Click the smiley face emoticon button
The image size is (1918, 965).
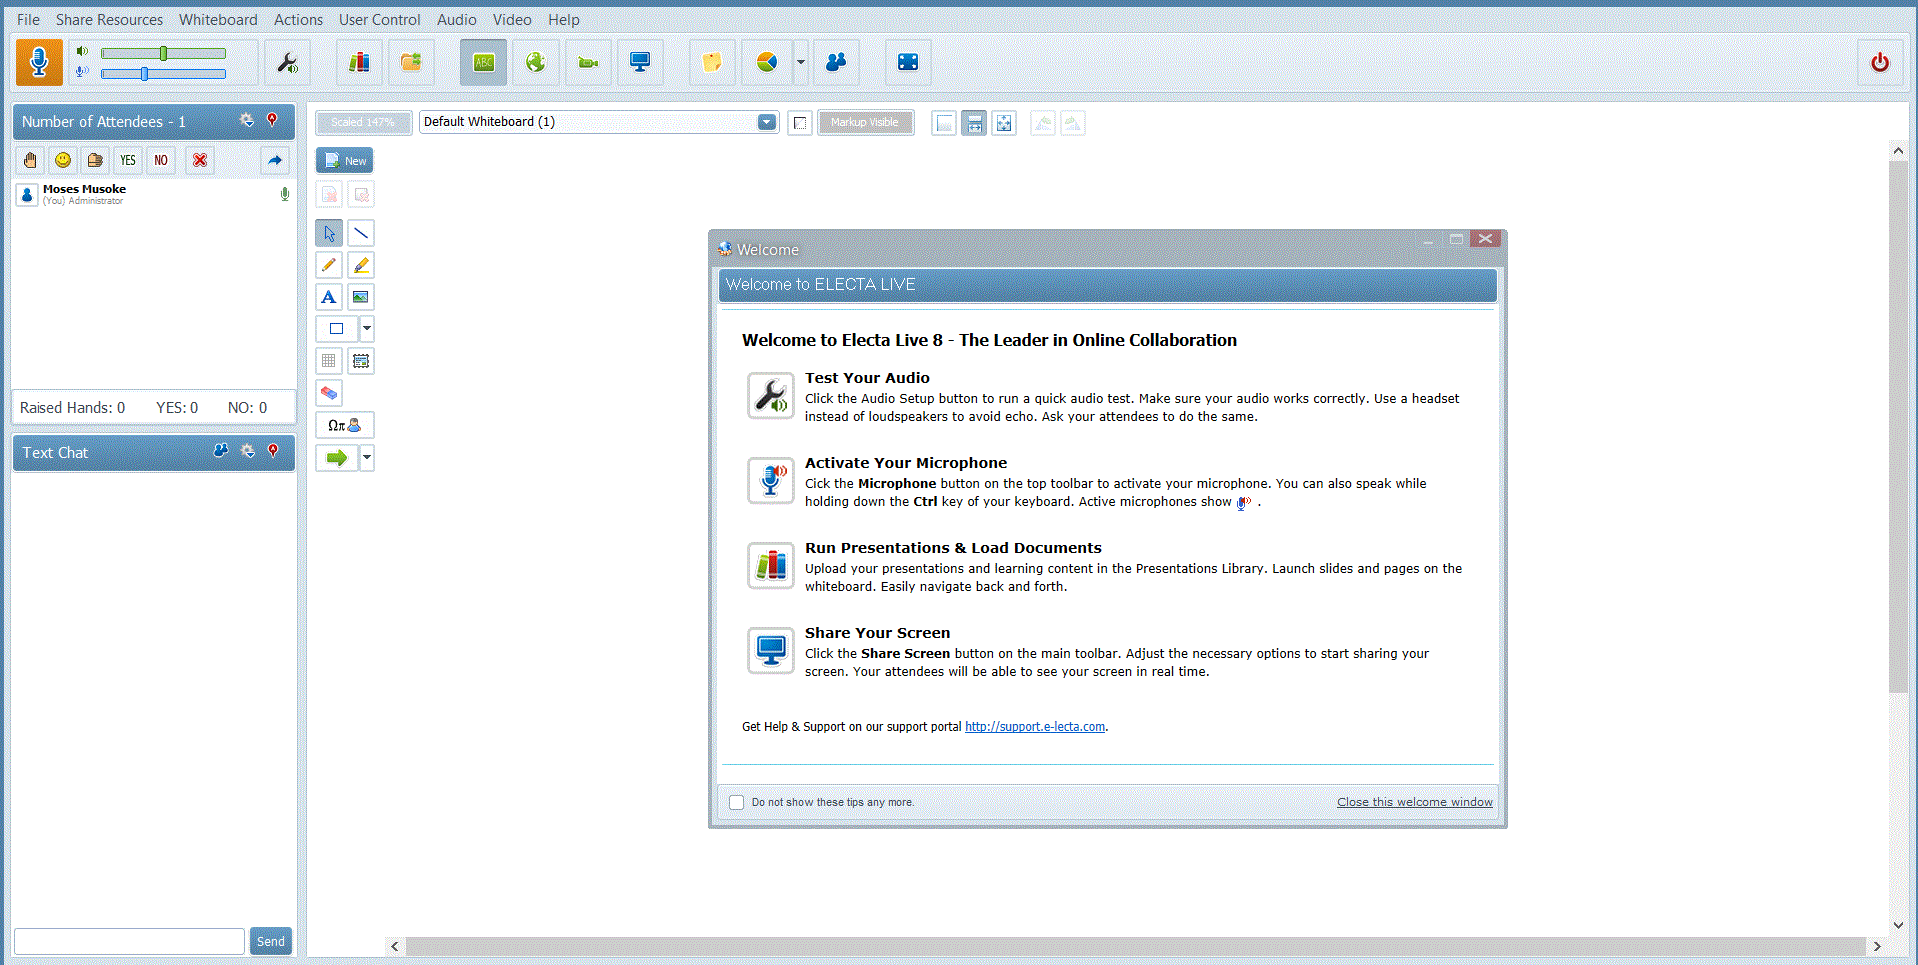(63, 160)
